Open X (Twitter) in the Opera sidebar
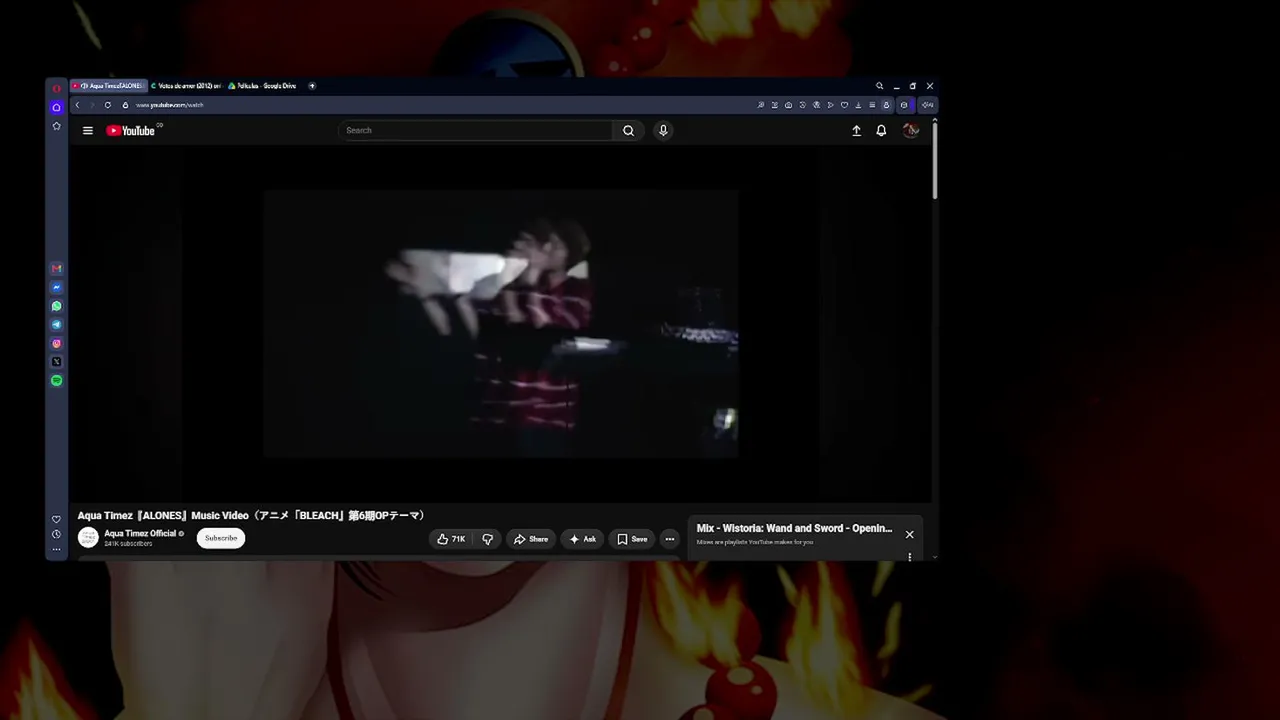Image resolution: width=1280 pixels, height=720 pixels. point(56,362)
